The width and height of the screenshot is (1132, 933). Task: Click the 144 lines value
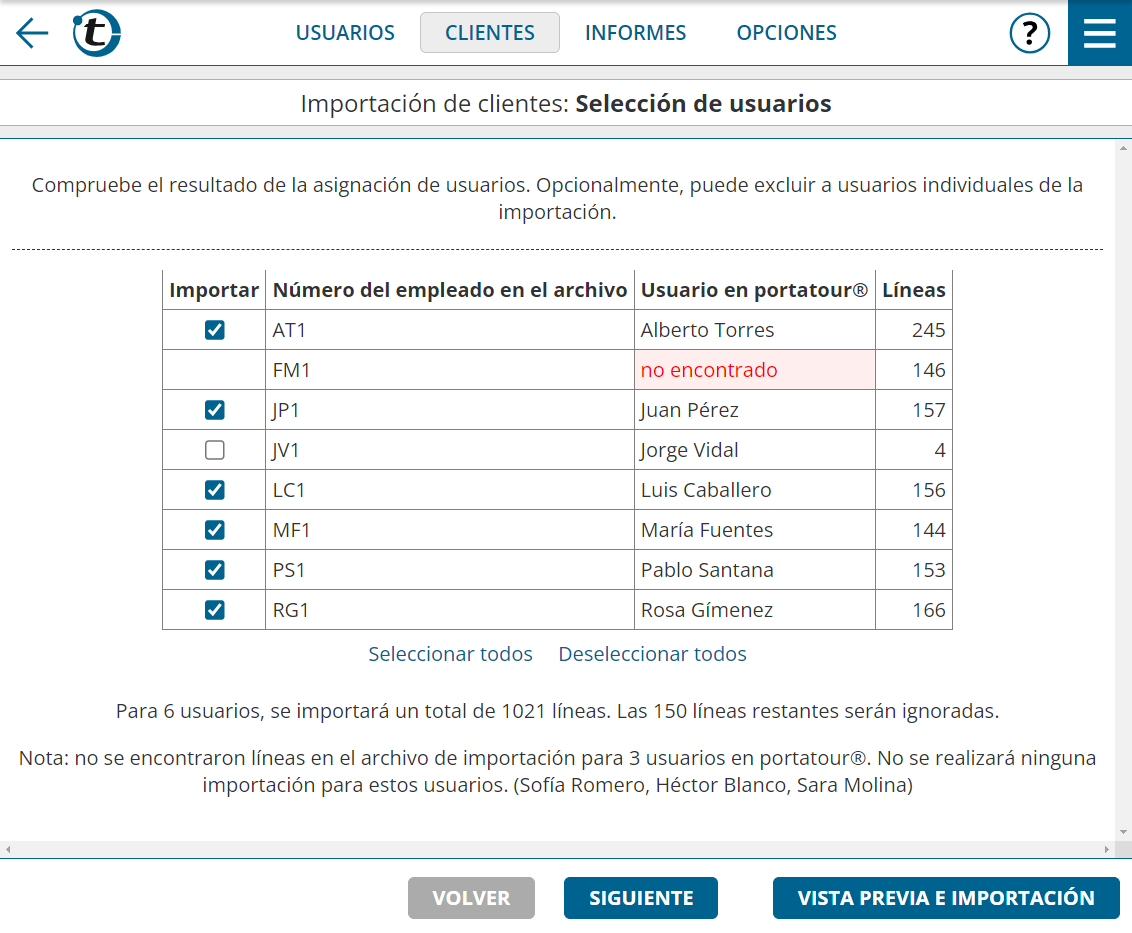[928, 530]
